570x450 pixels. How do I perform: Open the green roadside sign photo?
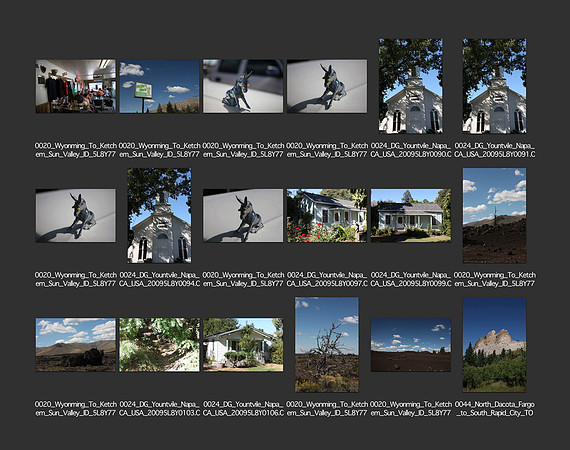(x=159, y=86)
